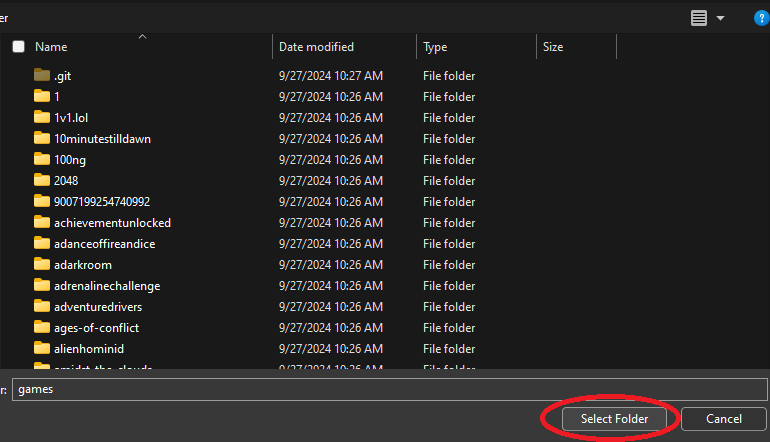The height and width of the screenshot is (442, 770).
Task: Click the Size column header
Action: point(553,47)
